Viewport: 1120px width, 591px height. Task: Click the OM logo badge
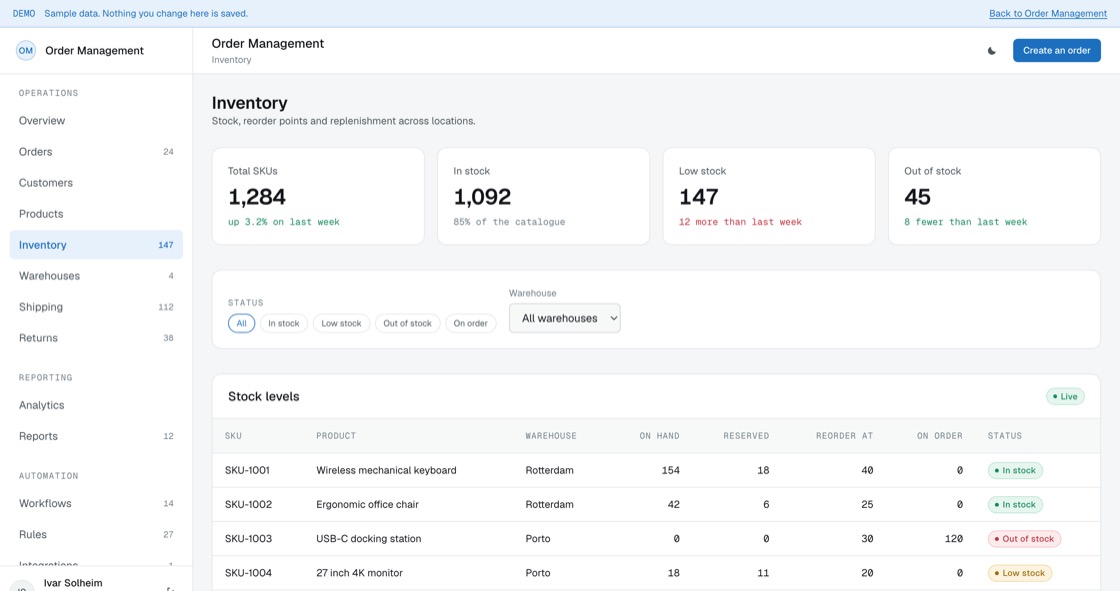26,51
